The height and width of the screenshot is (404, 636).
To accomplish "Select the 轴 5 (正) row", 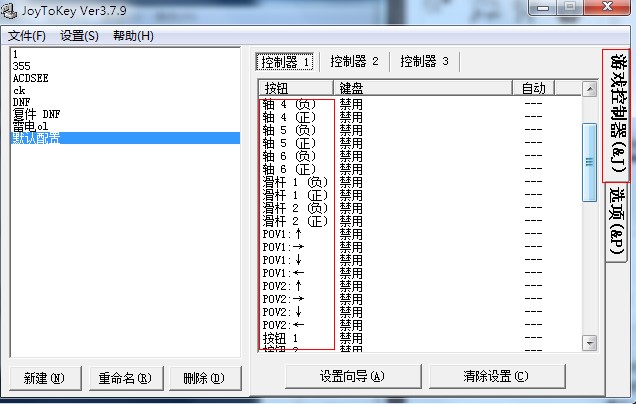I will [420, 143].
